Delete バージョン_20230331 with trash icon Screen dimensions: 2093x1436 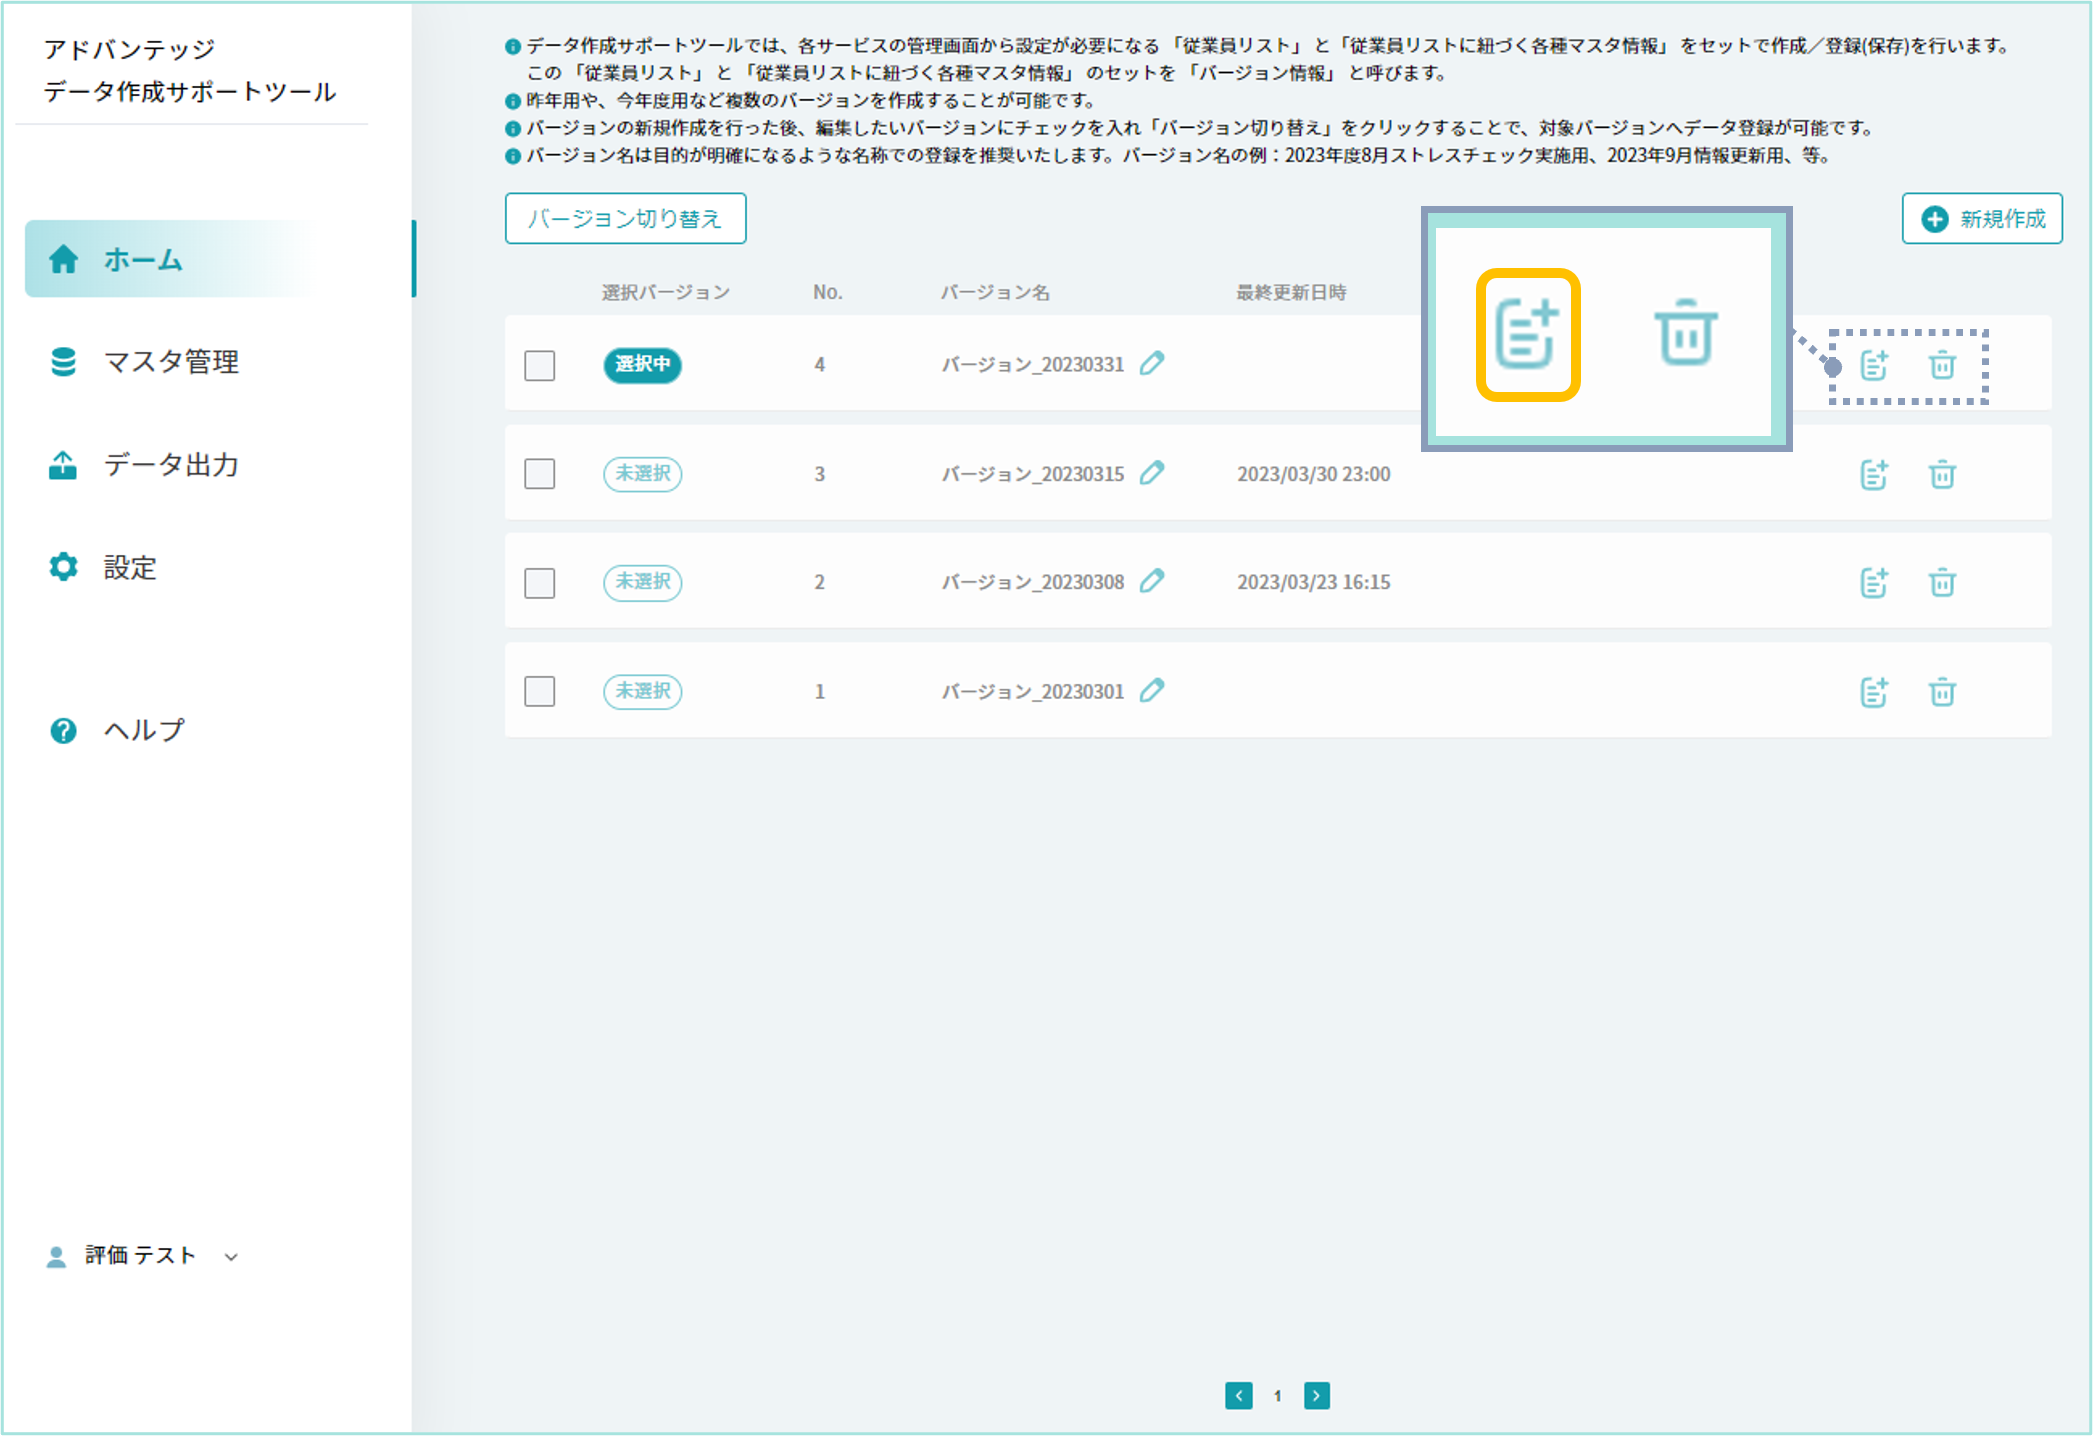1942,366
